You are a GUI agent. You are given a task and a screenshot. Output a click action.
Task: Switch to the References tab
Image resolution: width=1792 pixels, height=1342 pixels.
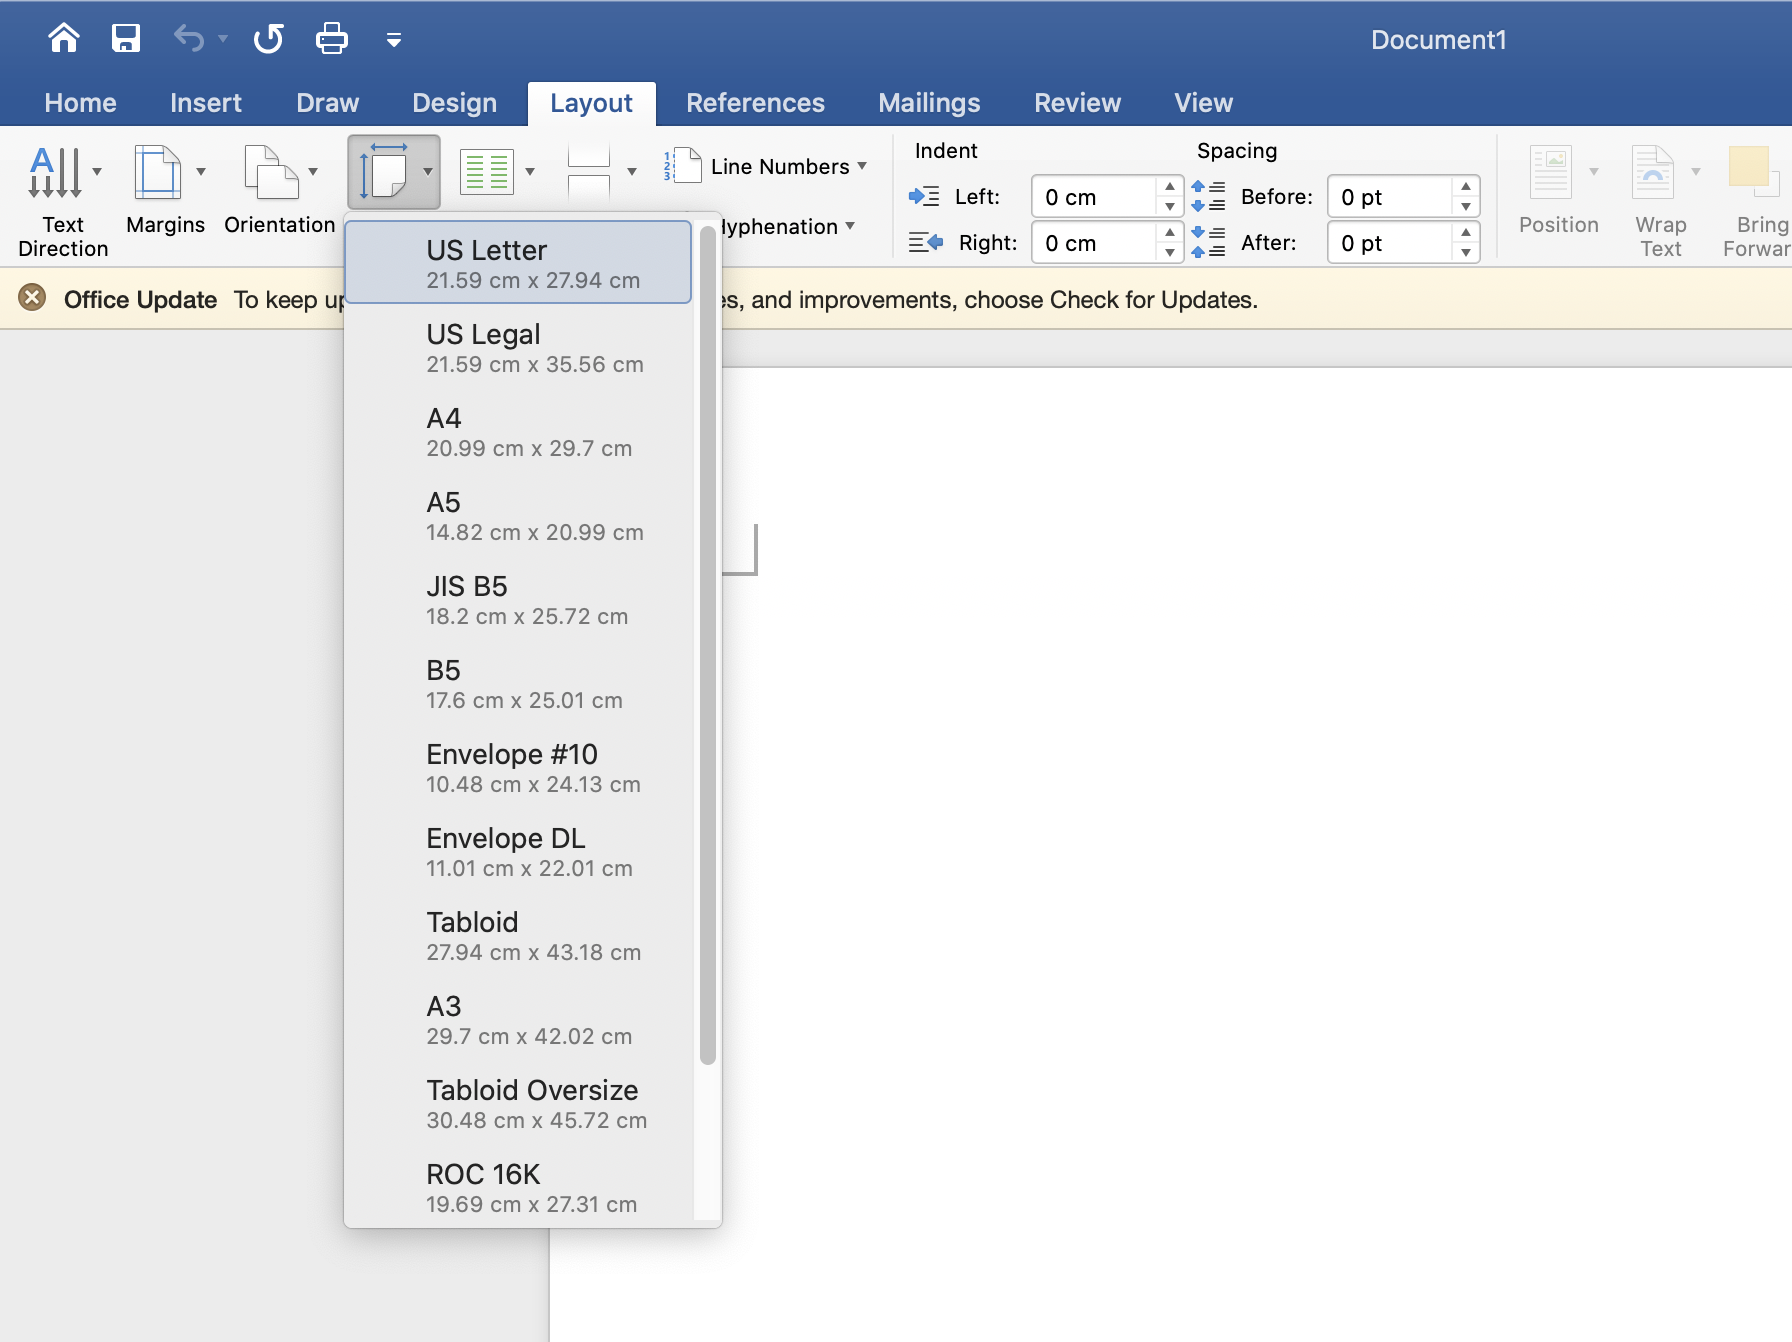(x=755, y=102)
